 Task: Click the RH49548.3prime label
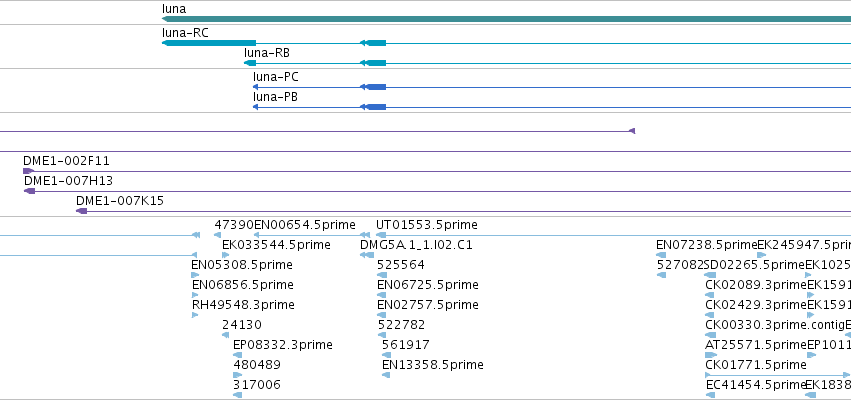[243, 304]
